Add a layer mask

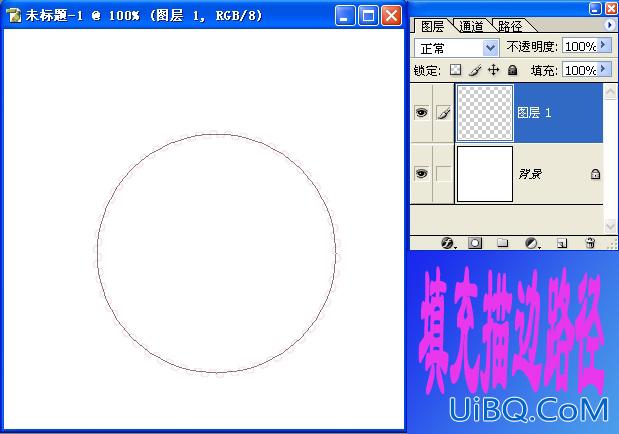pos(475,243)
